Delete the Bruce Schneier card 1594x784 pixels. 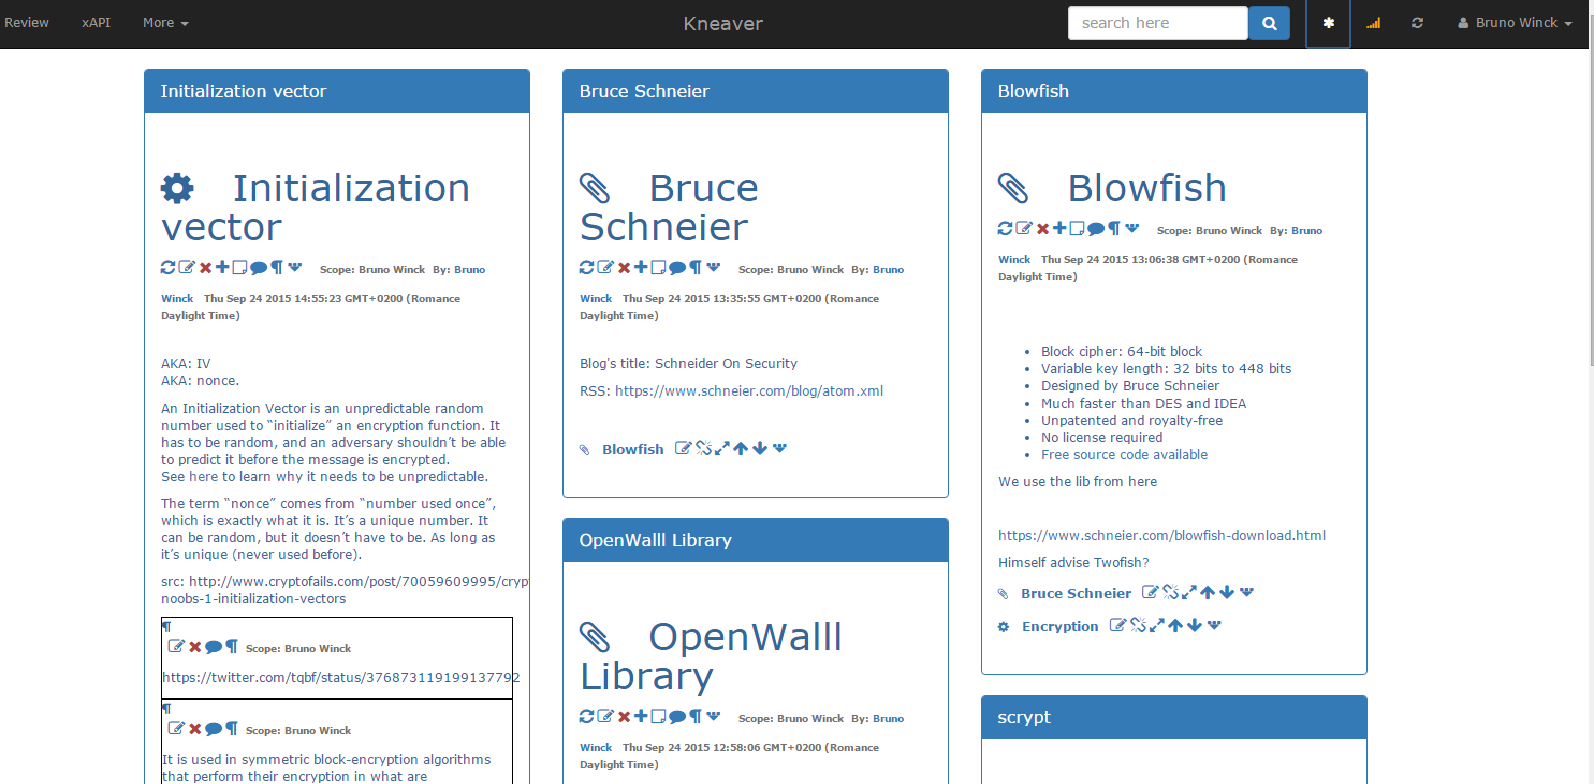[x=624, y=268]
